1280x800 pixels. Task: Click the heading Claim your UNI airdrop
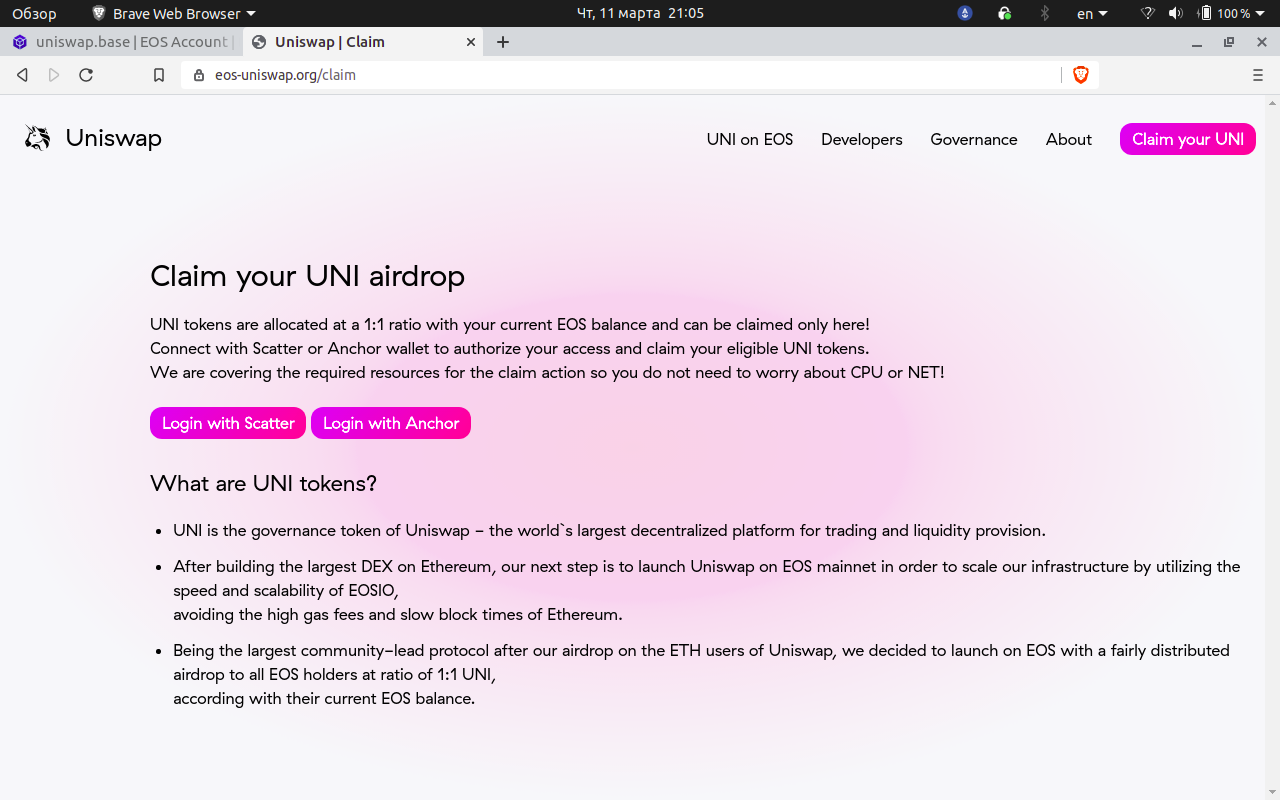(307, 275)
